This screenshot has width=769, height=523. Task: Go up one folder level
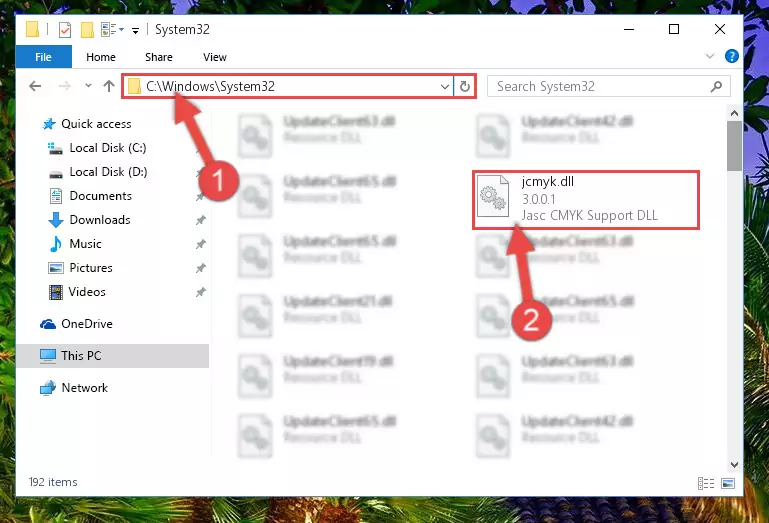tap(109, 86)
